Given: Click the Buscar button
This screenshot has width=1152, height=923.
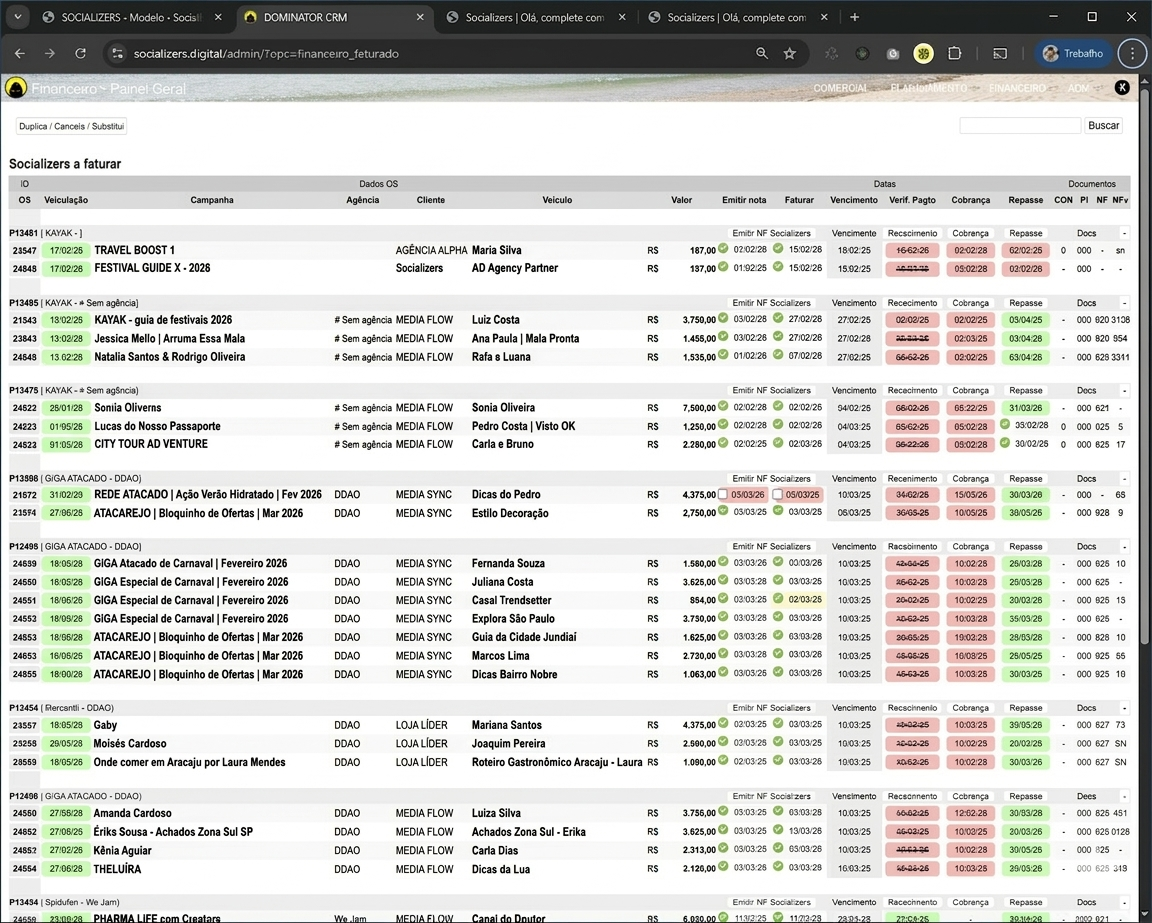Looking at the screenshot, I should [1103, 126].
